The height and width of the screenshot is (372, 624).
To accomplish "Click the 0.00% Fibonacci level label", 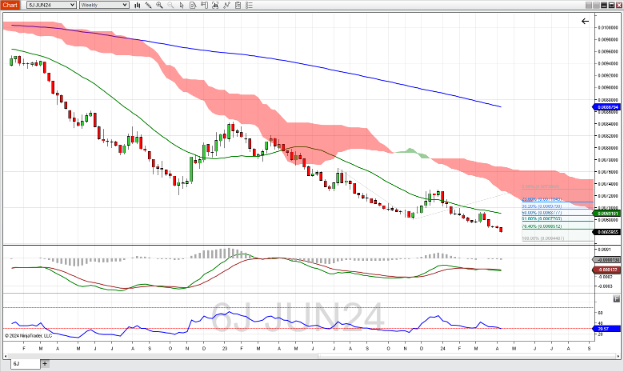I will [540, 186].
